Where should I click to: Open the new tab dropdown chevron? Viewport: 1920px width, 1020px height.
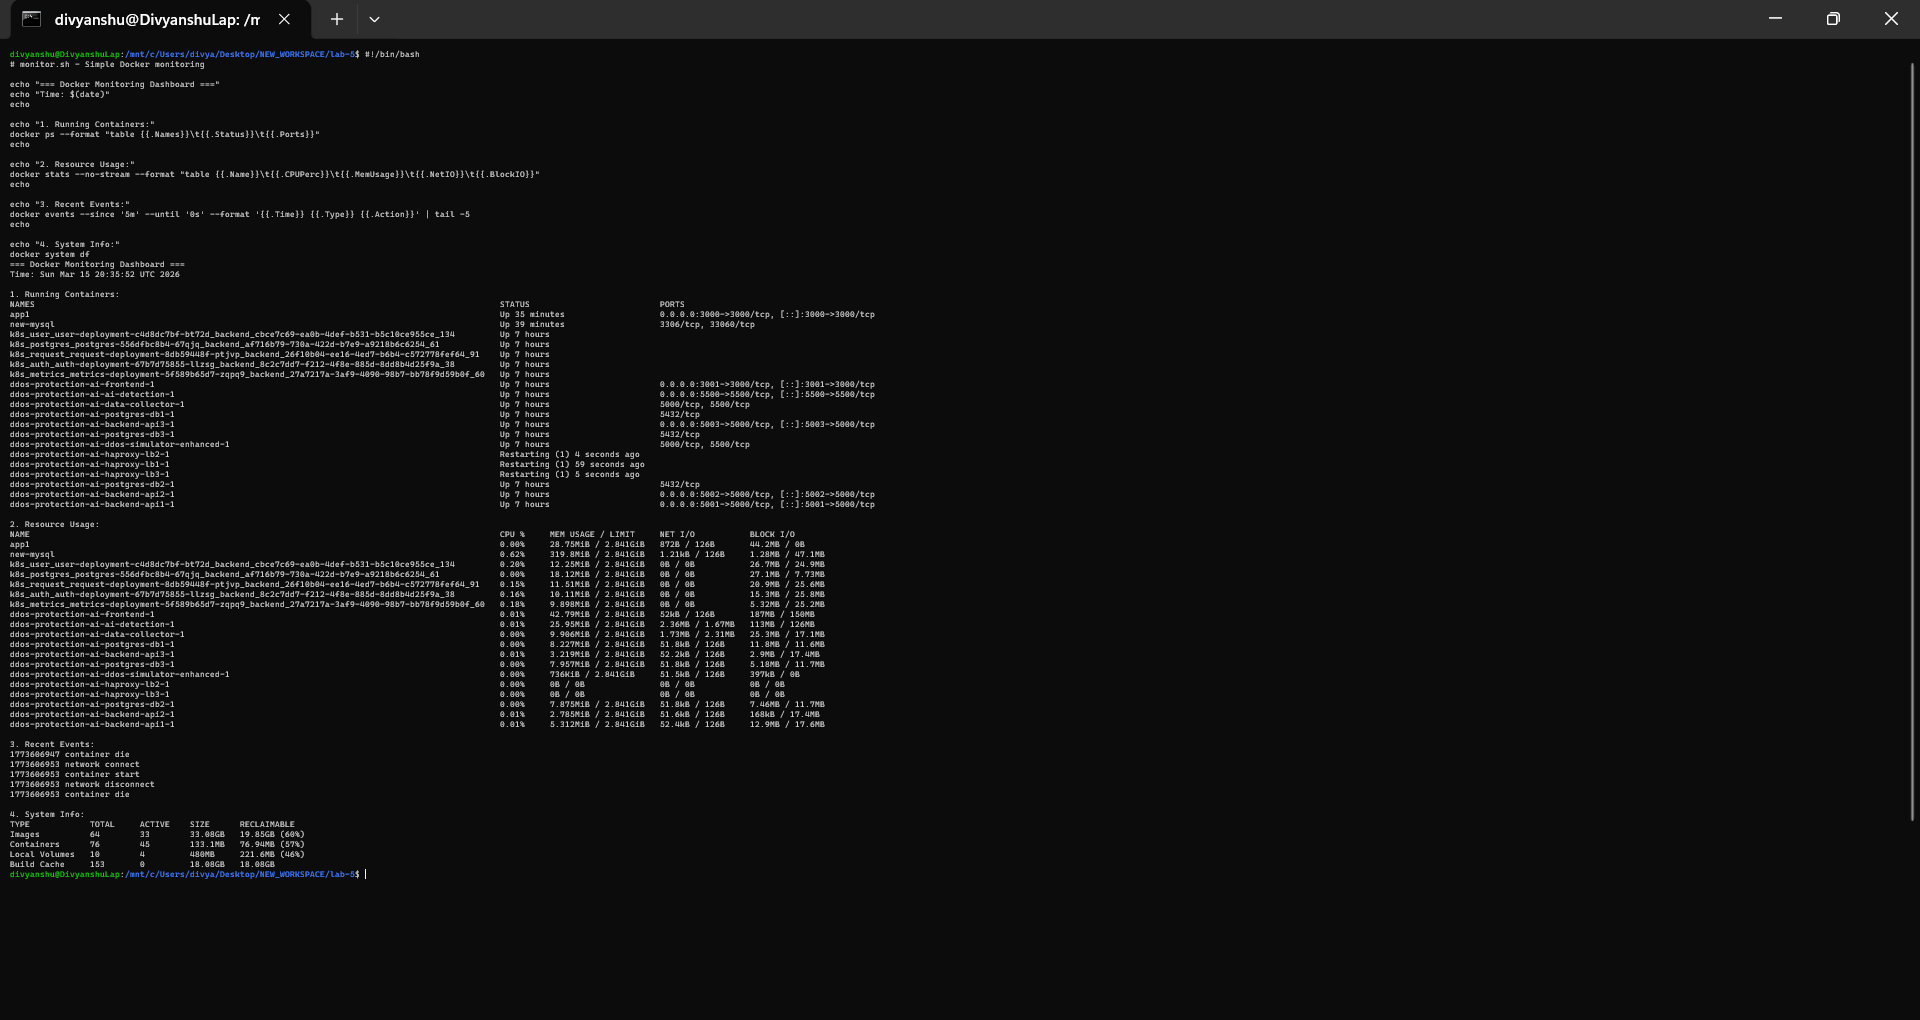point(375,19)
